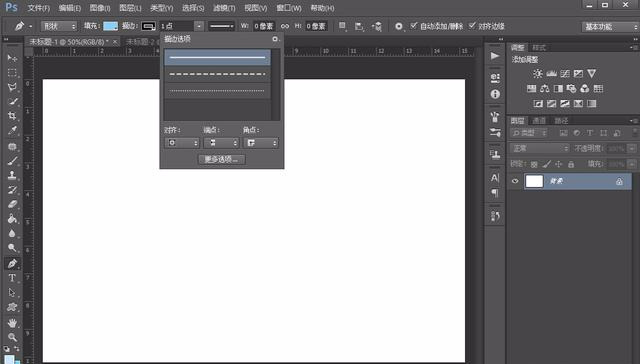640x364 pixels.
Task: Open path operations in options bar
Action: 342,26
